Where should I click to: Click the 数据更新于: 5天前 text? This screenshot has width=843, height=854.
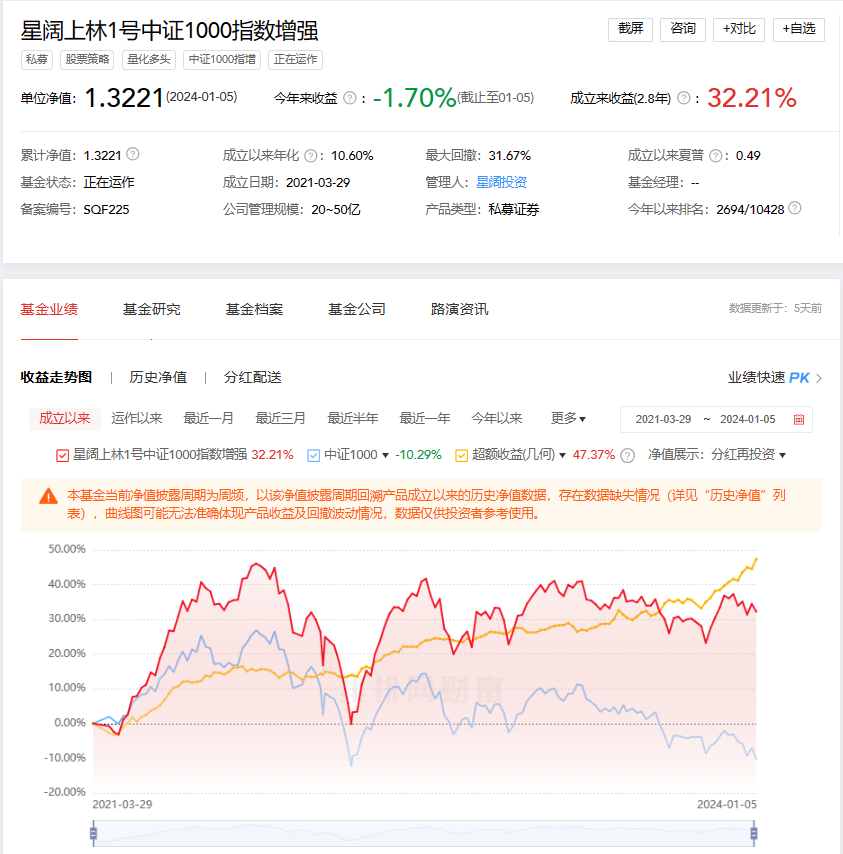click(x=775, y=308)
